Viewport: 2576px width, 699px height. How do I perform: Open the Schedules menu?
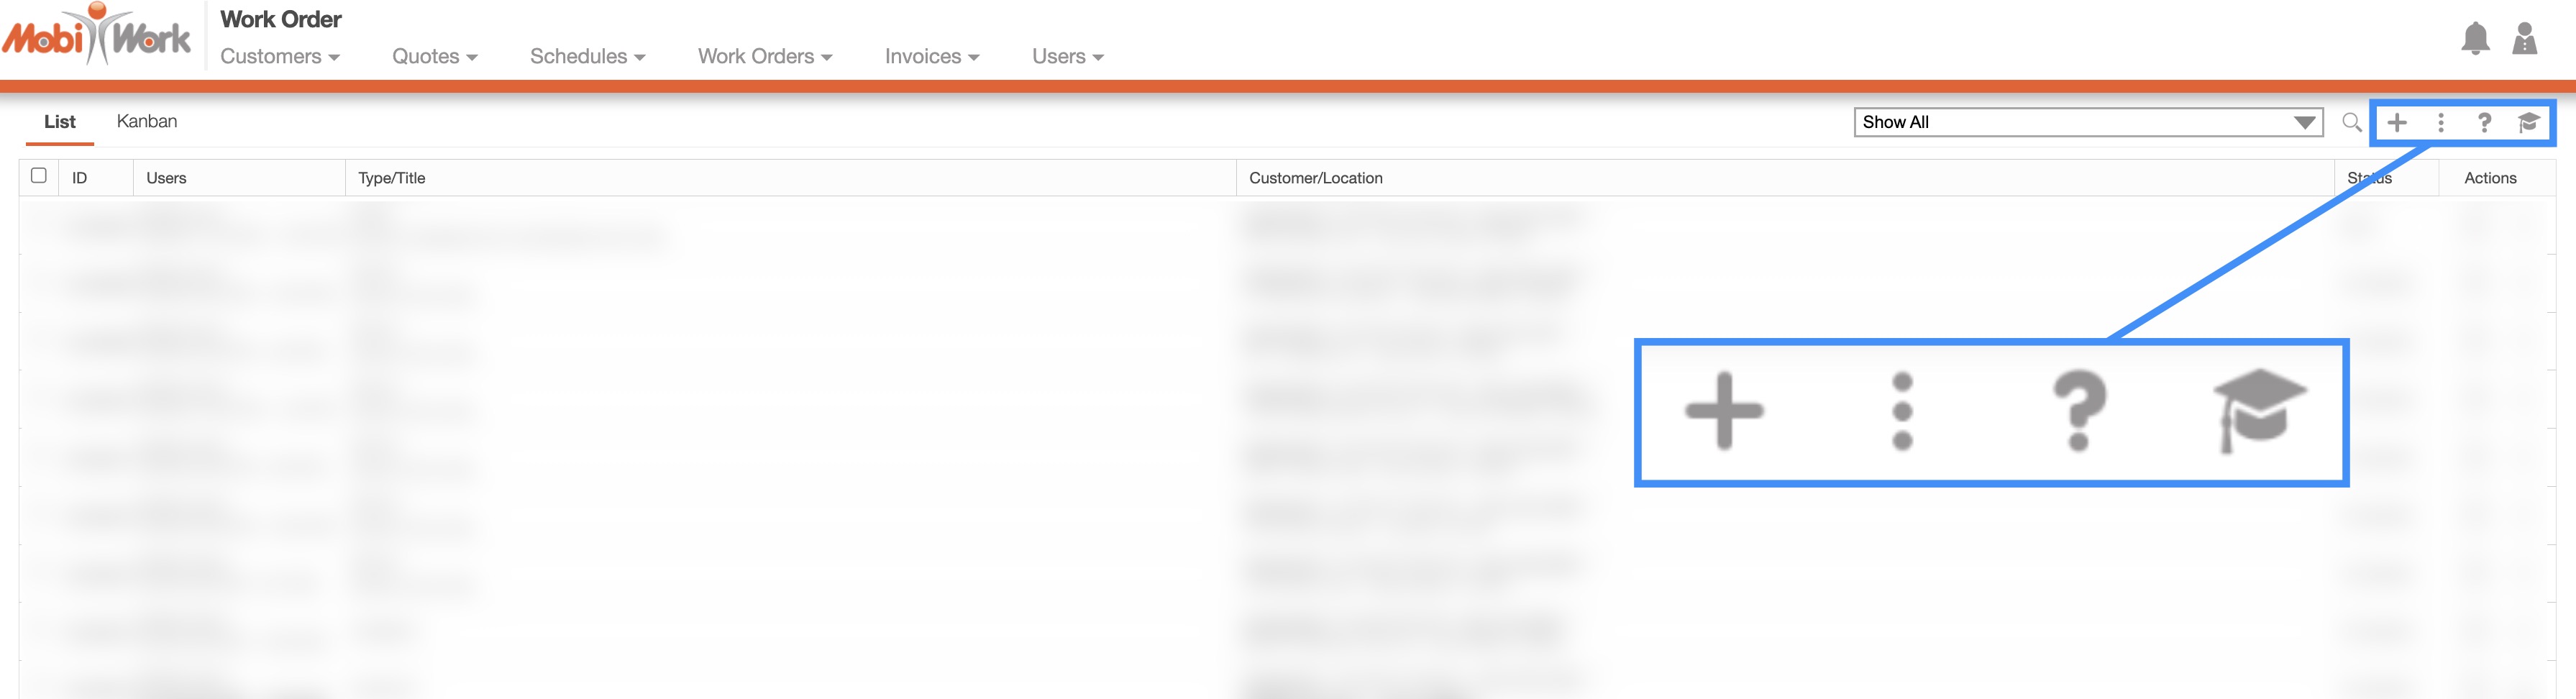click(587, 57)
